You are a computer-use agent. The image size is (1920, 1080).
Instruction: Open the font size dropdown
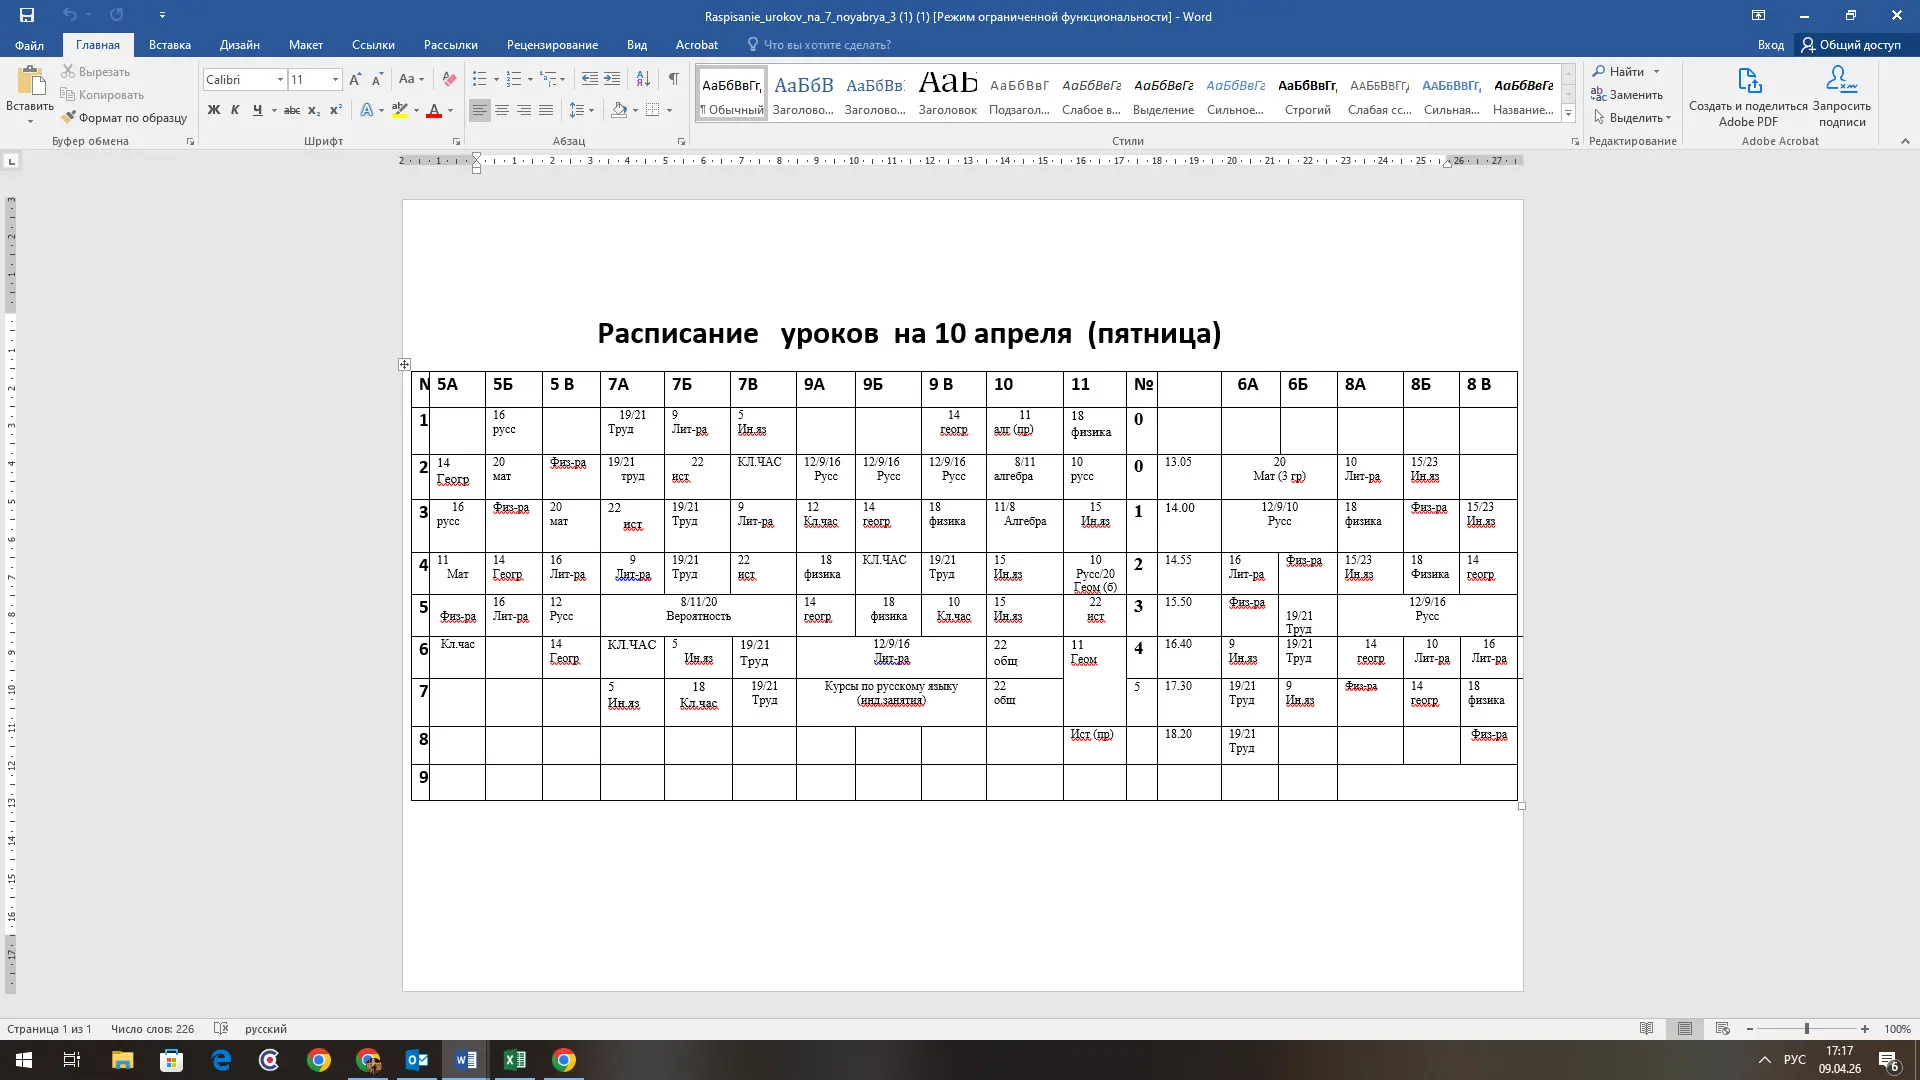(335, 80)
